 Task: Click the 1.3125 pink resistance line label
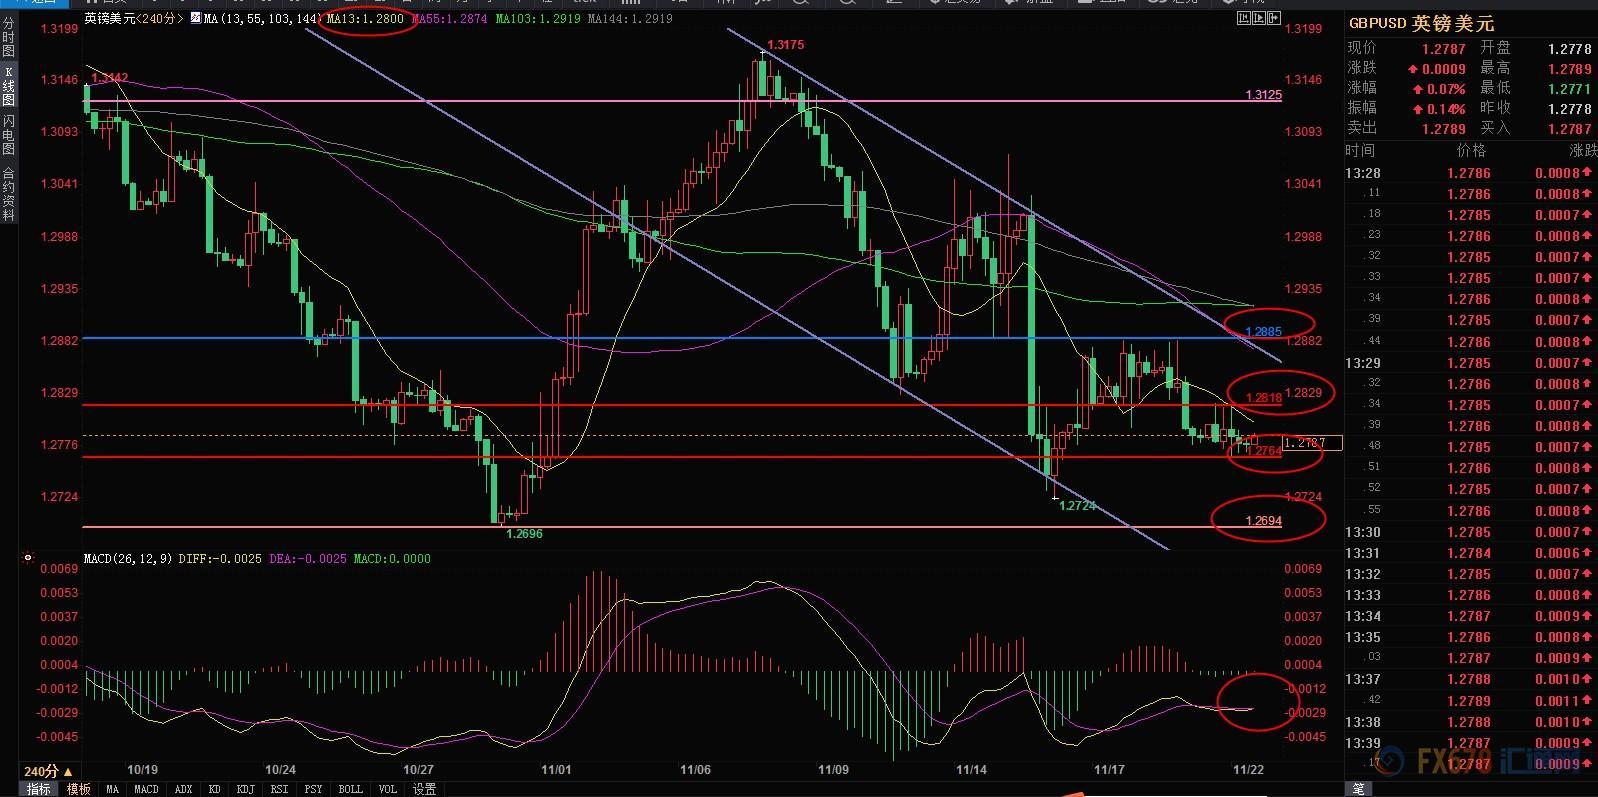(x=1263, y=95)
